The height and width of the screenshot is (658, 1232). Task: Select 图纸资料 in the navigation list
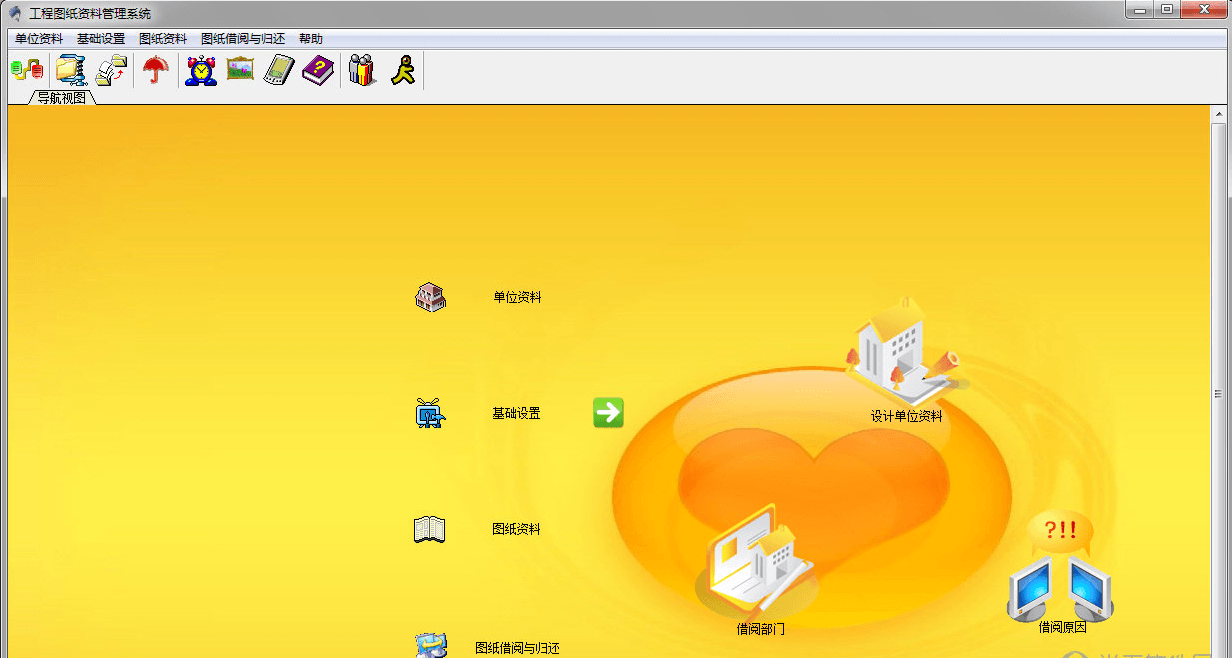(x=516, y=529)
